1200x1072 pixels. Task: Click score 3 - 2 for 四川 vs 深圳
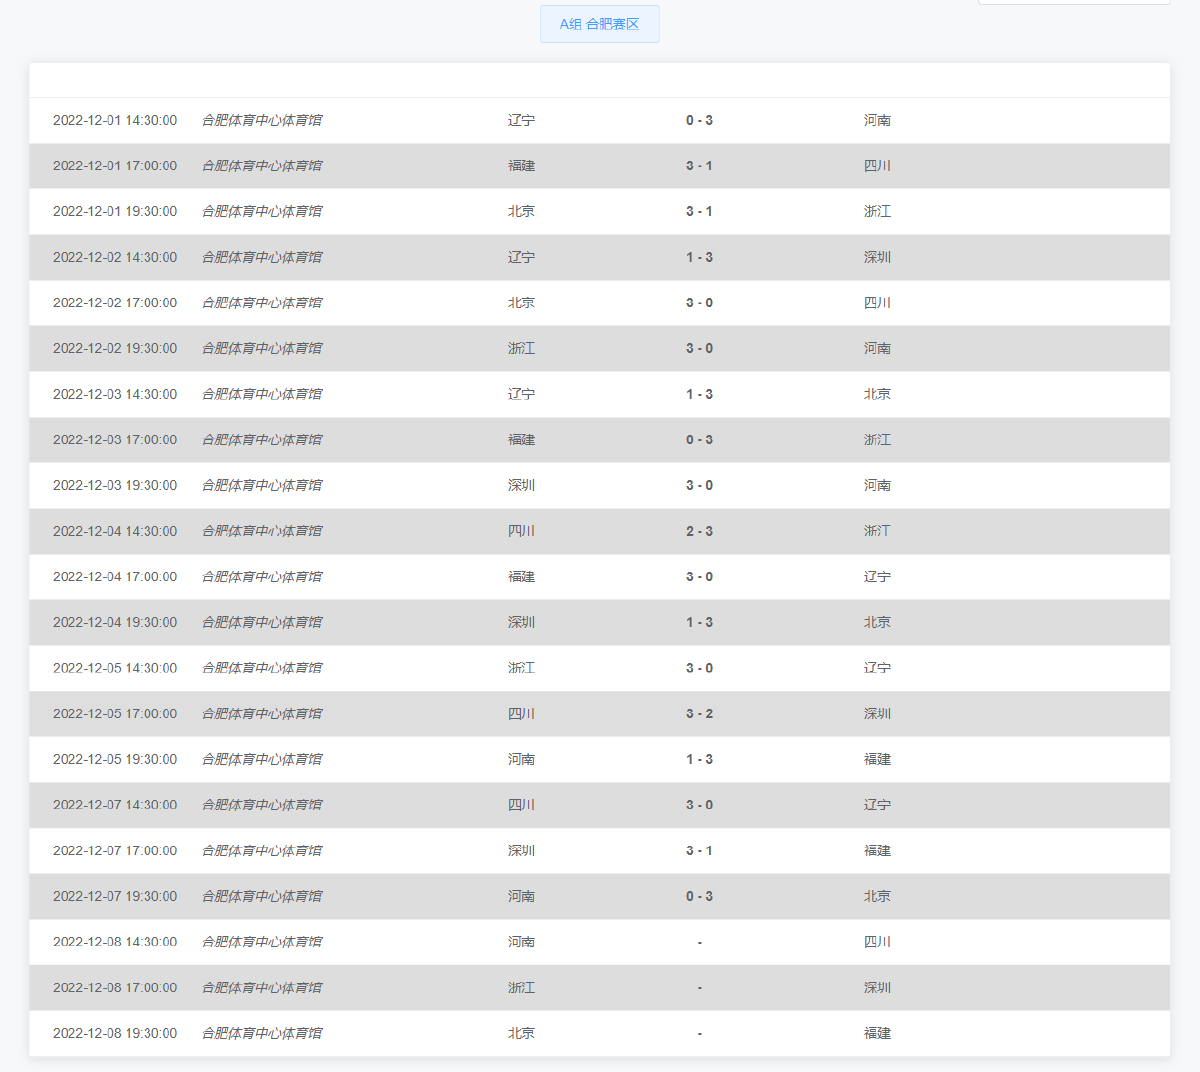(x=699, y=714)
